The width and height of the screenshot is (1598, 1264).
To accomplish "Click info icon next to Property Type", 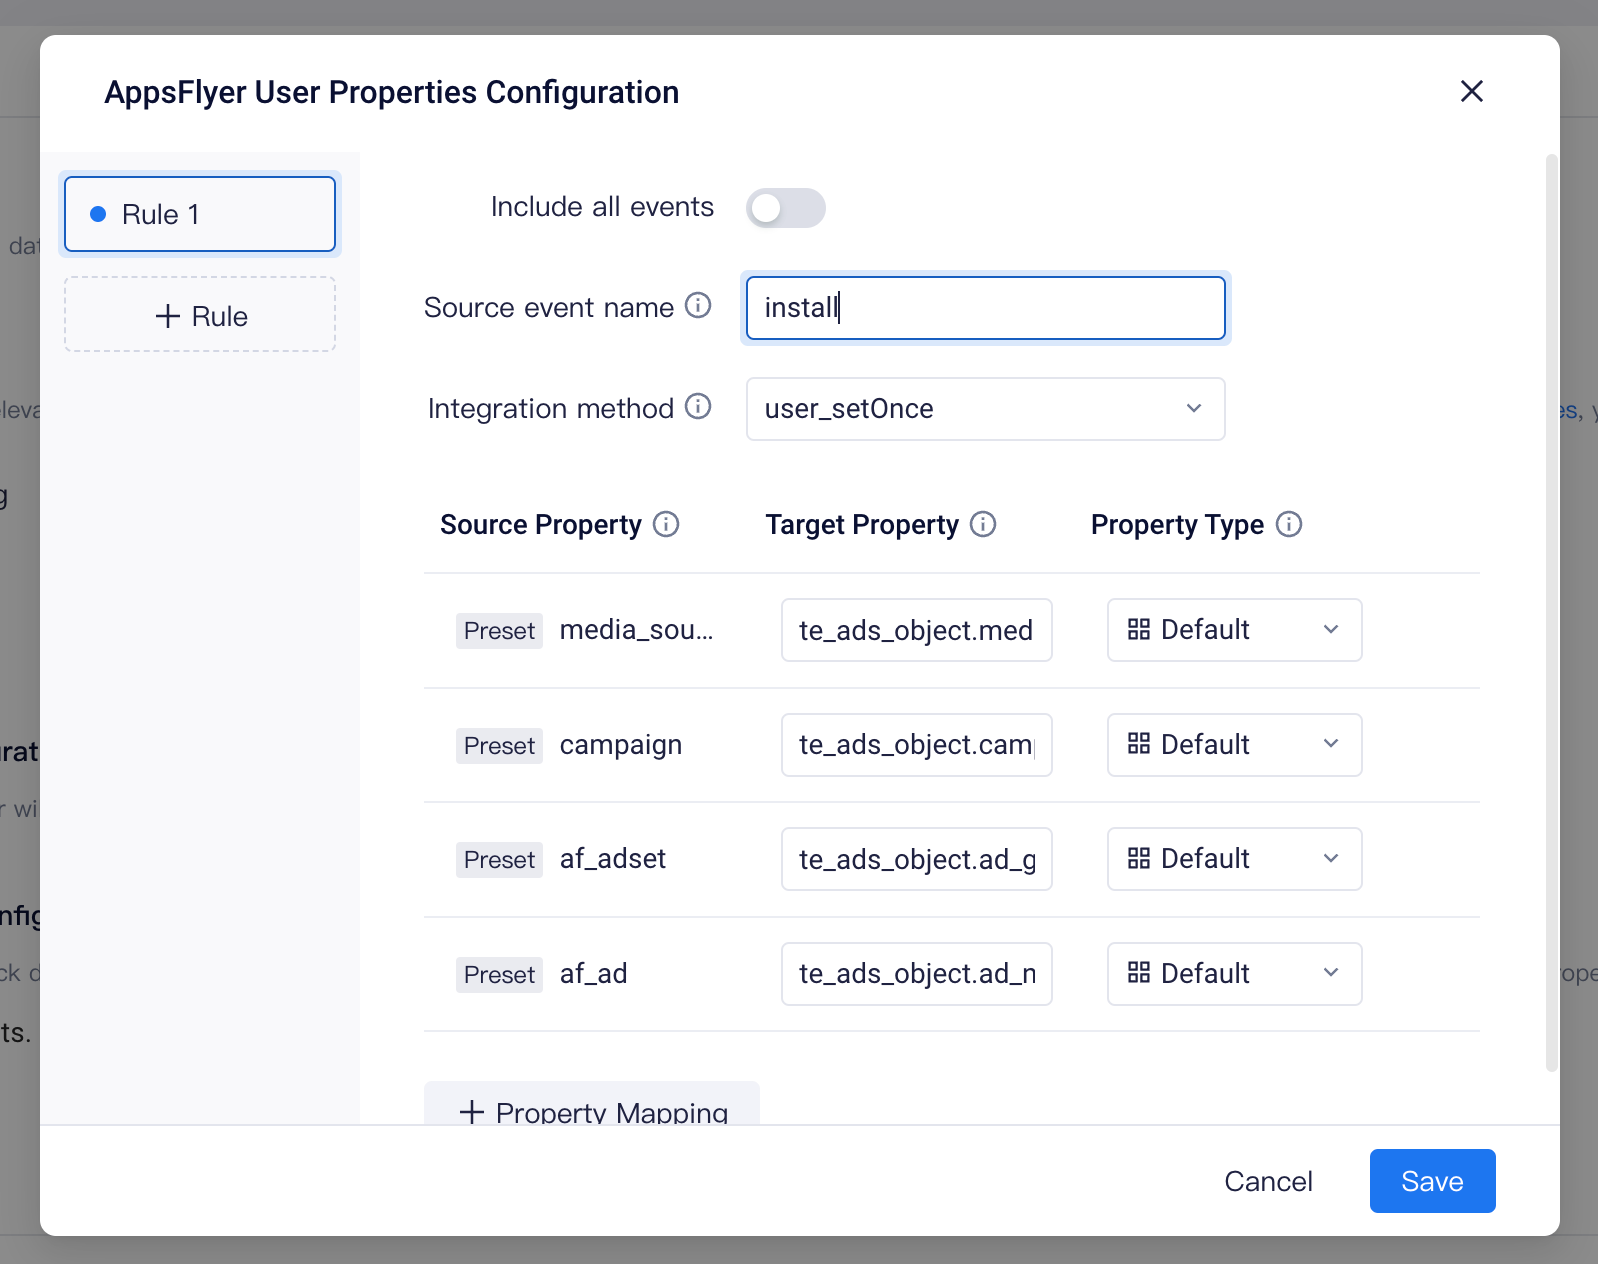I will point(1289,524).
